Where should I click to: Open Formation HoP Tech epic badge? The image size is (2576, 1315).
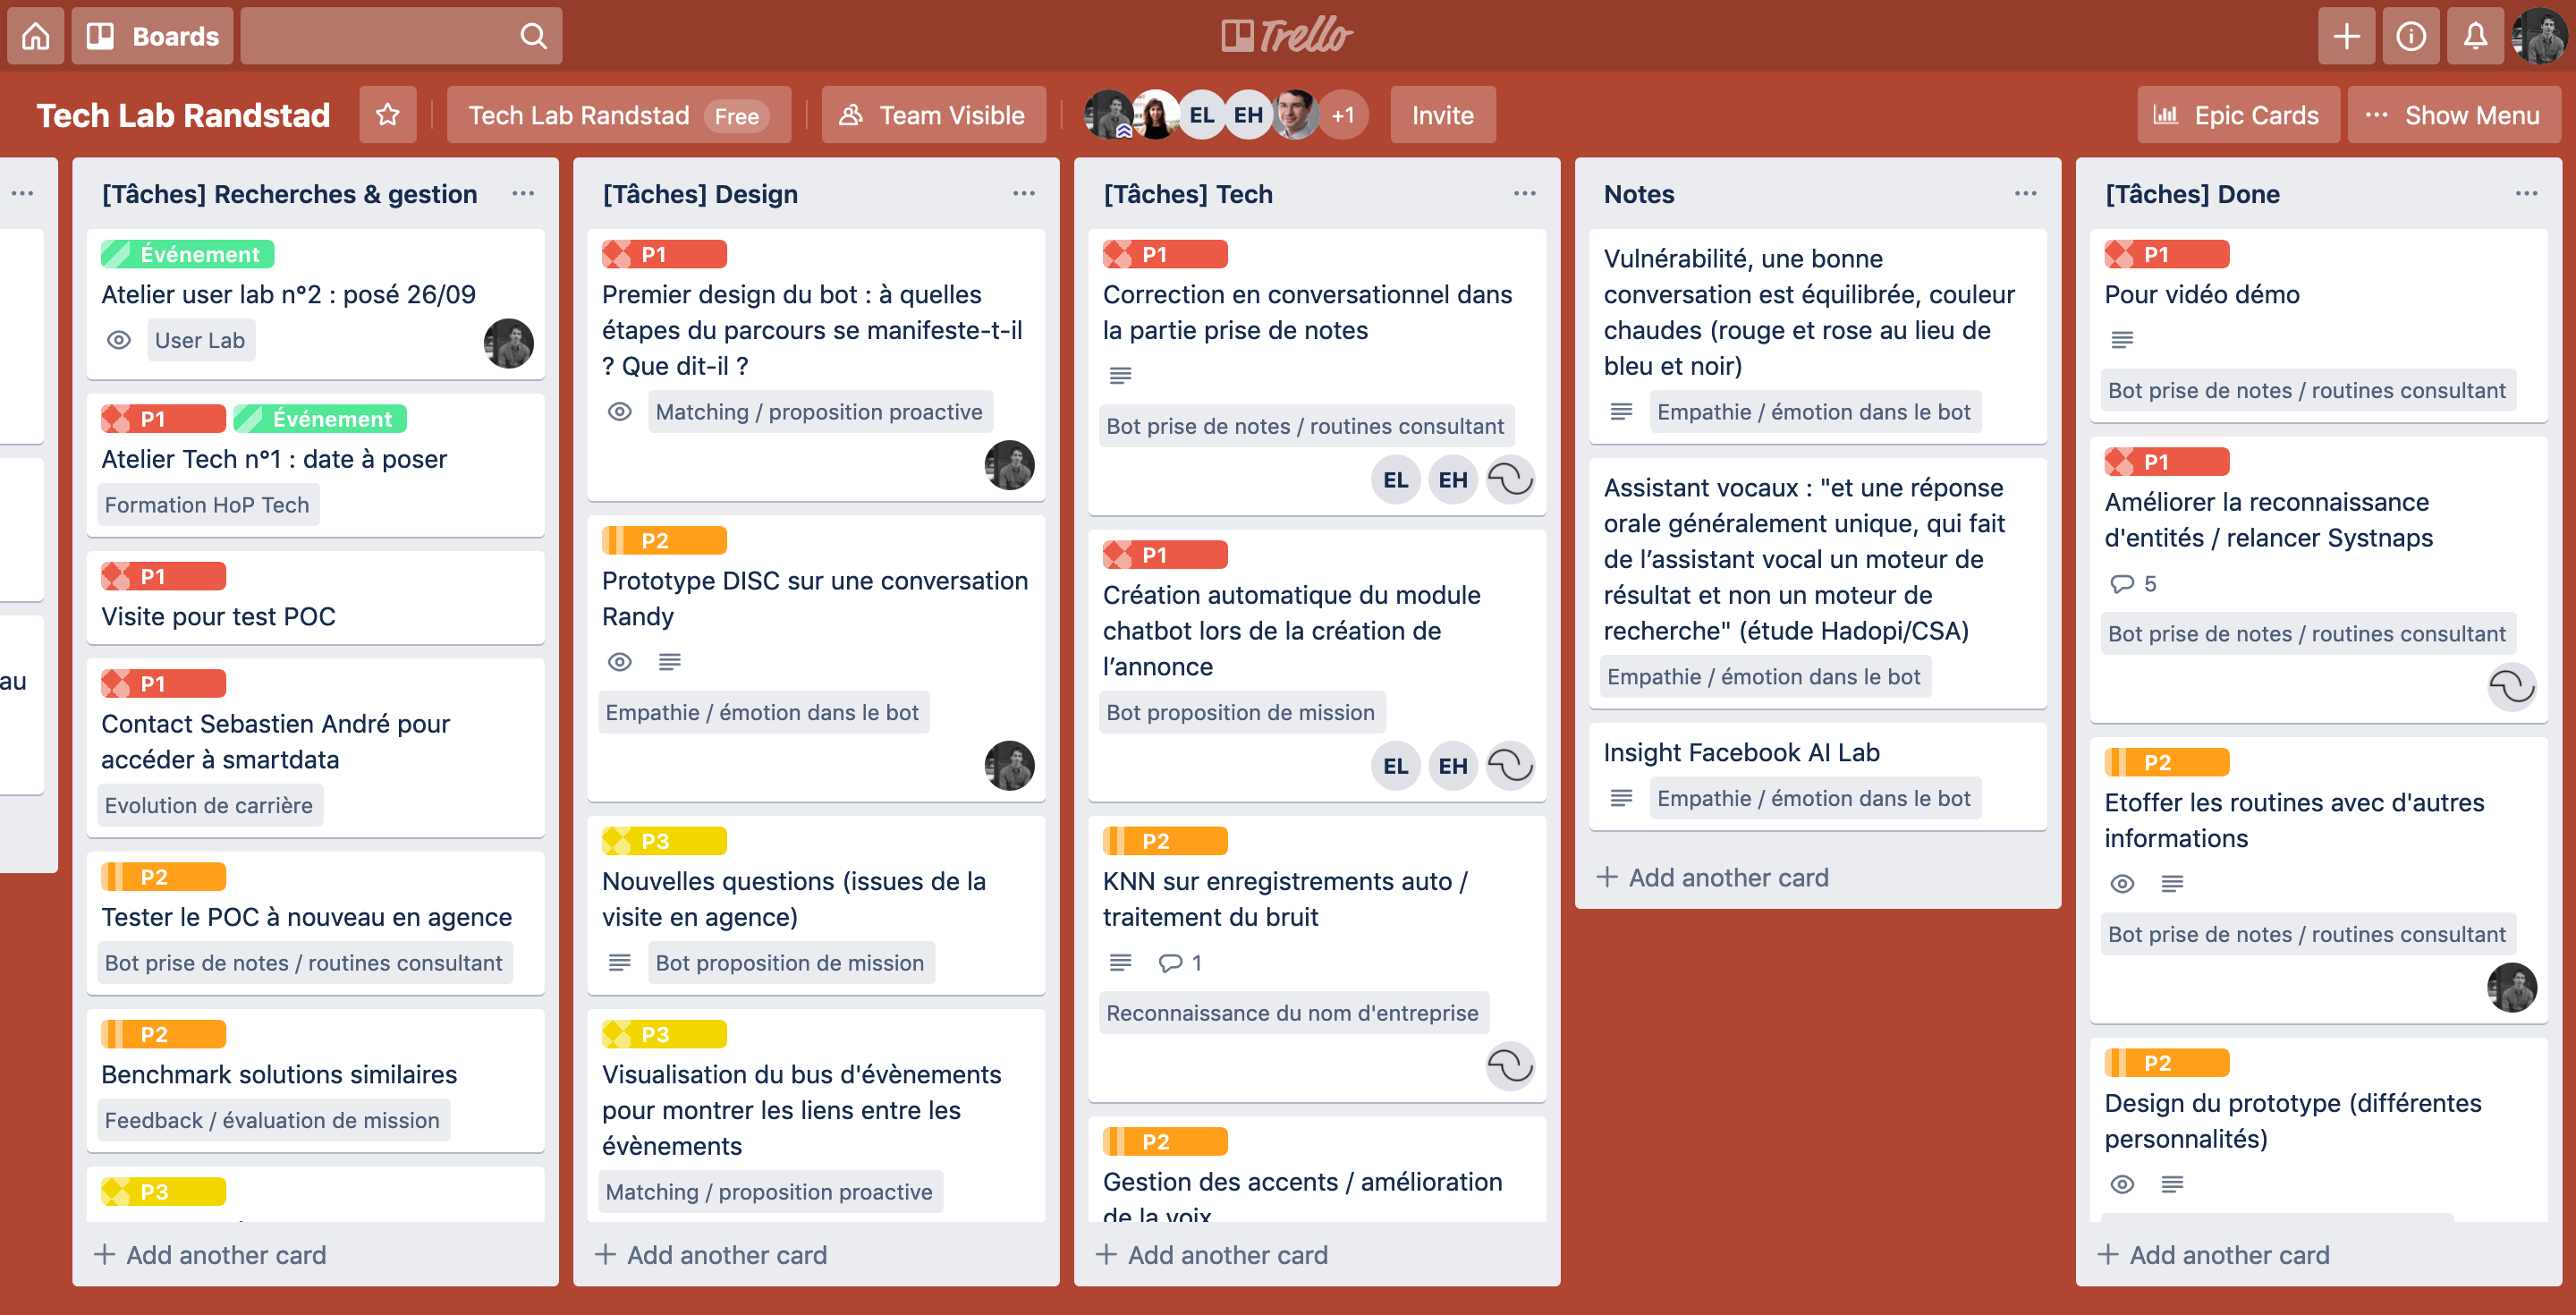click(207, 505)
